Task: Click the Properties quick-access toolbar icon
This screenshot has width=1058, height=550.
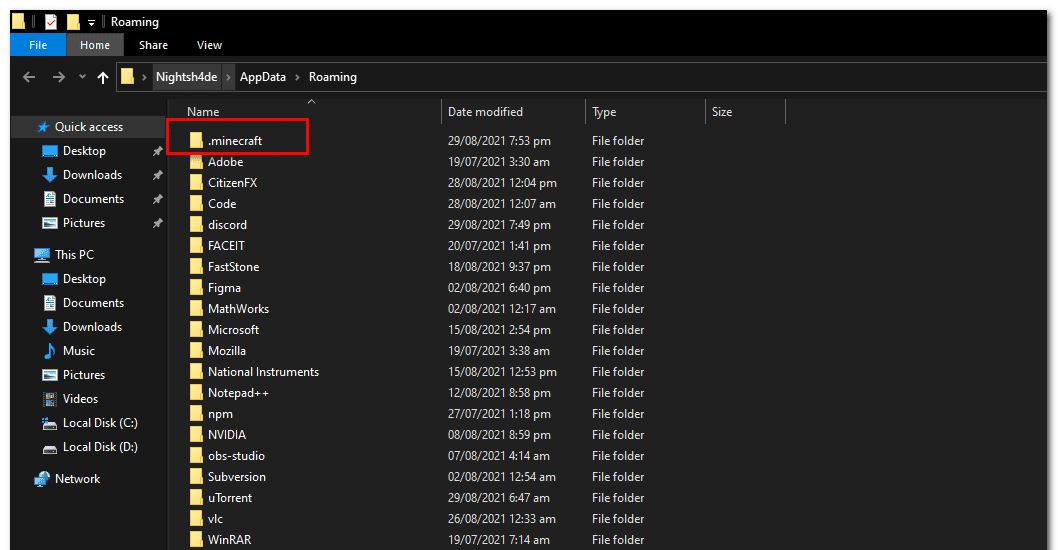Action: coord(51,22)
